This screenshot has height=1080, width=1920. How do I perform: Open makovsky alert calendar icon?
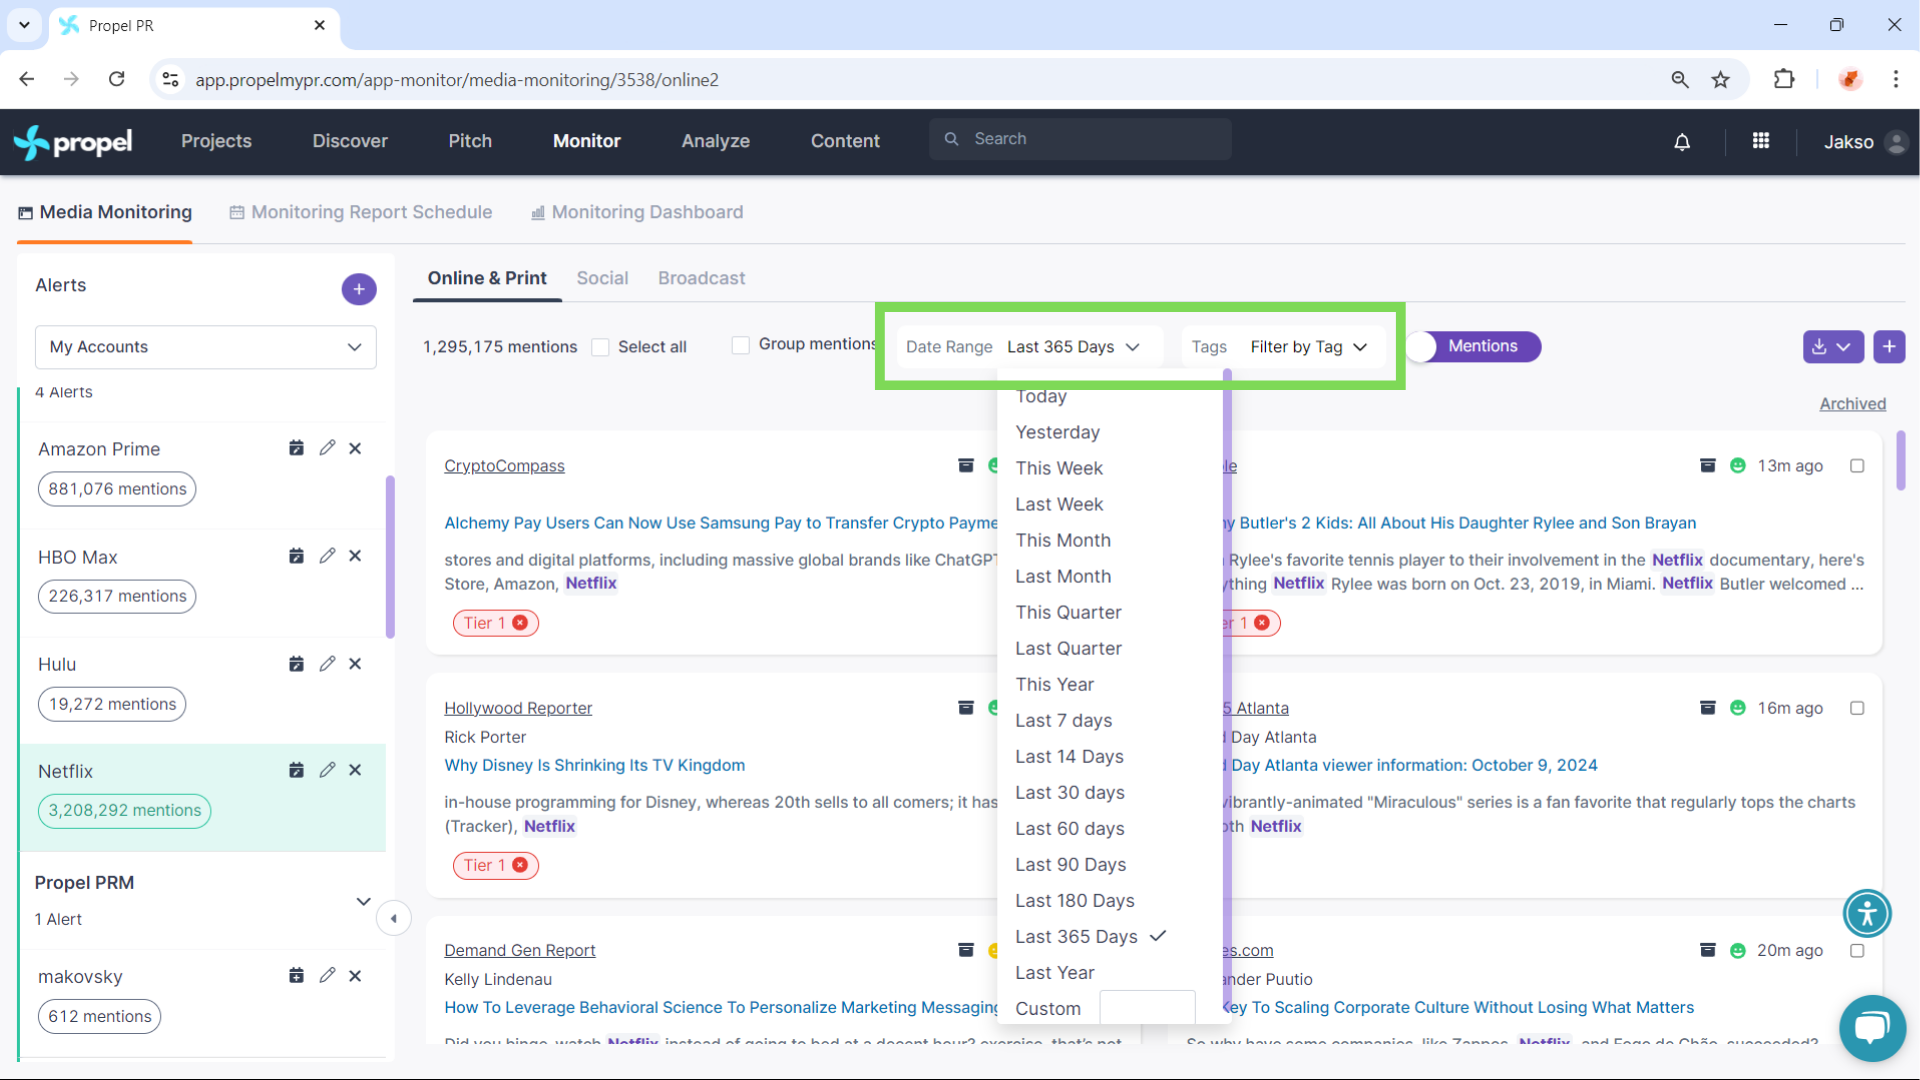coord(296,976)
